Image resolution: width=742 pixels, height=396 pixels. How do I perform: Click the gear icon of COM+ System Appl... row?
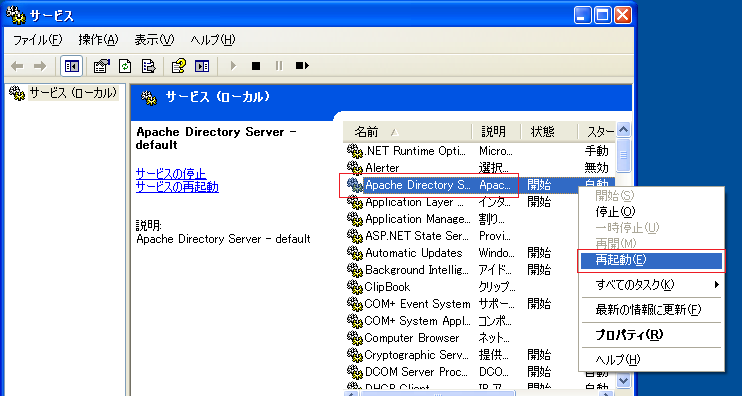[x=354, y=321]
